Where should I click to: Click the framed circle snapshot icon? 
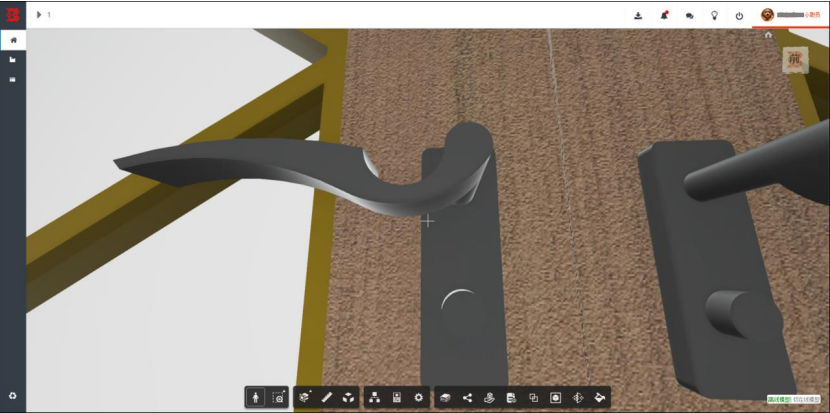coord(555,397)
